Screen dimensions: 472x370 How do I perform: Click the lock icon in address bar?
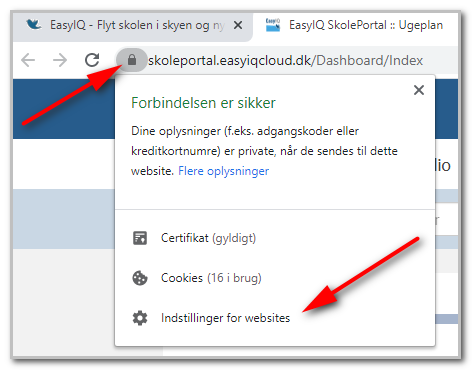pyautogui.click(x=132, y=60)
